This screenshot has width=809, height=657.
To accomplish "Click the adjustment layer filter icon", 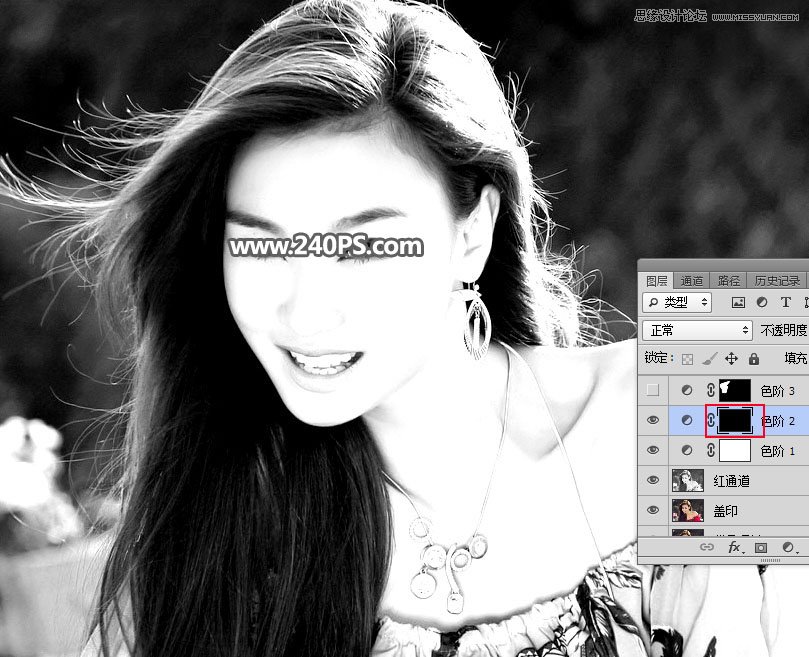I will [762, 302].
